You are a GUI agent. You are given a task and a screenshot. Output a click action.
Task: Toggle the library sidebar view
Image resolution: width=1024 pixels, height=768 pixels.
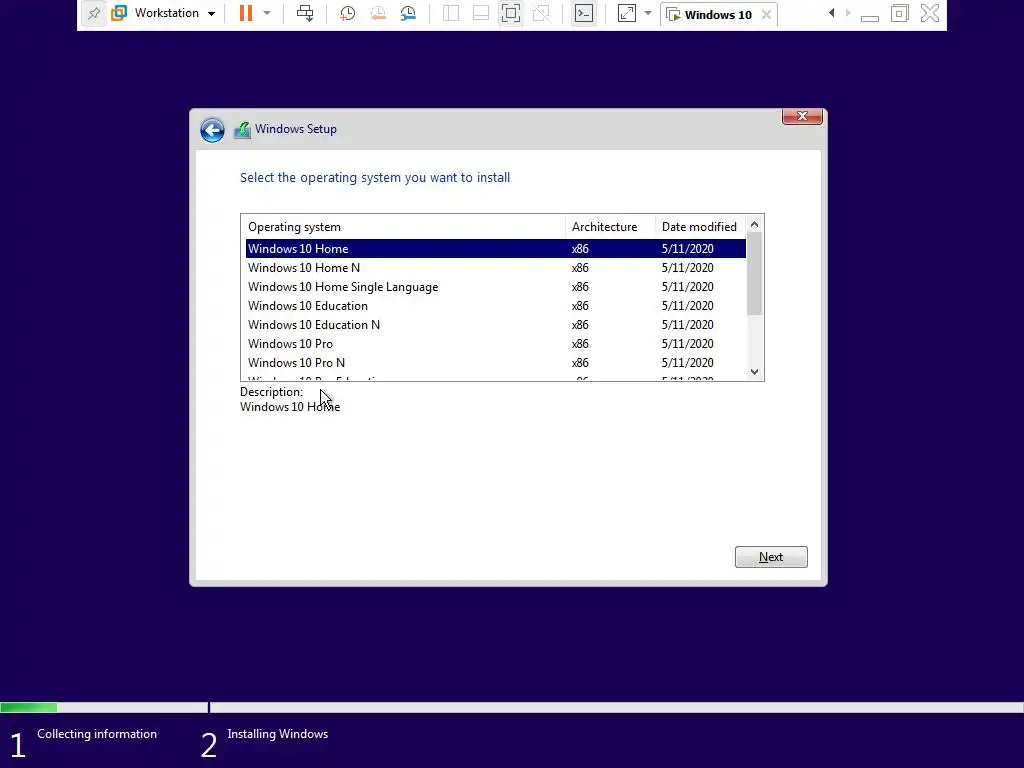[451, 13]
